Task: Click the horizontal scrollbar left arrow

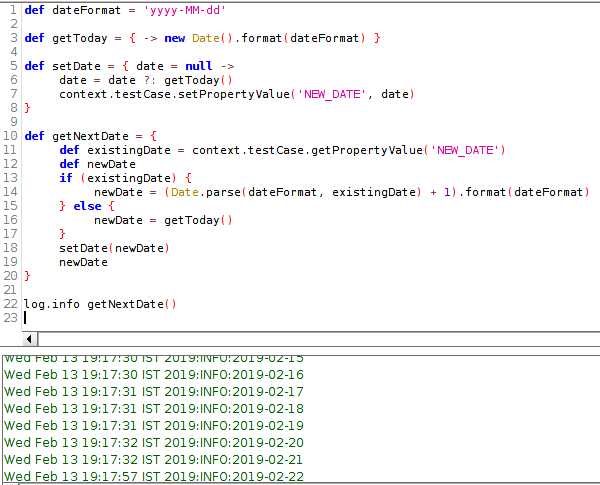Action: (x=28, y=339)
